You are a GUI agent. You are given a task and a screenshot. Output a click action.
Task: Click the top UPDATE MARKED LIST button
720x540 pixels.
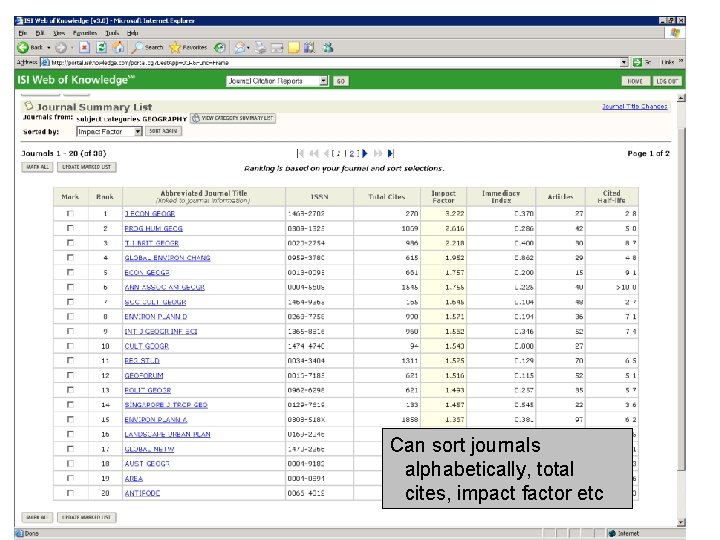[87, 167]
